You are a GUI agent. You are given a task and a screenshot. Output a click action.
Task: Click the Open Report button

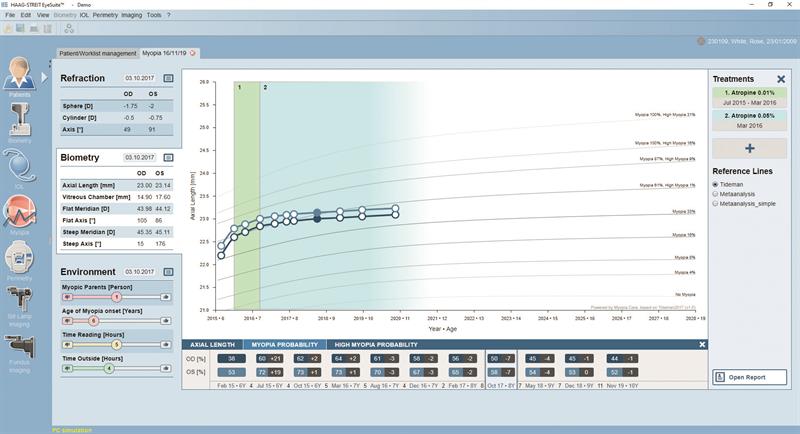point(749,377)
